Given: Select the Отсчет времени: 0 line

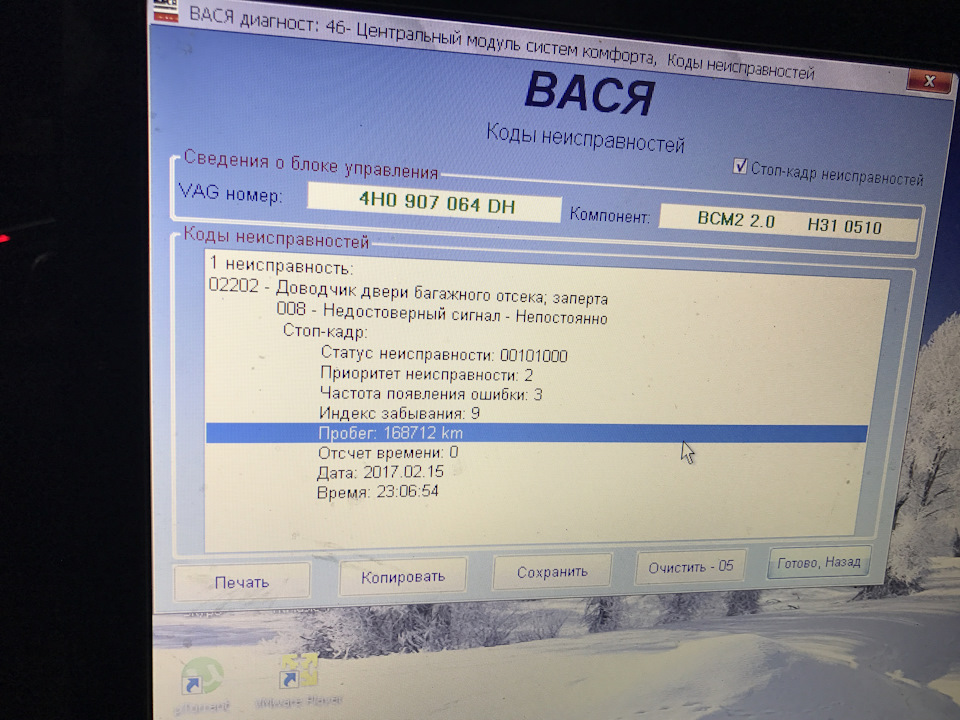Looking at the screenshot, I should (x=388, y=452).
